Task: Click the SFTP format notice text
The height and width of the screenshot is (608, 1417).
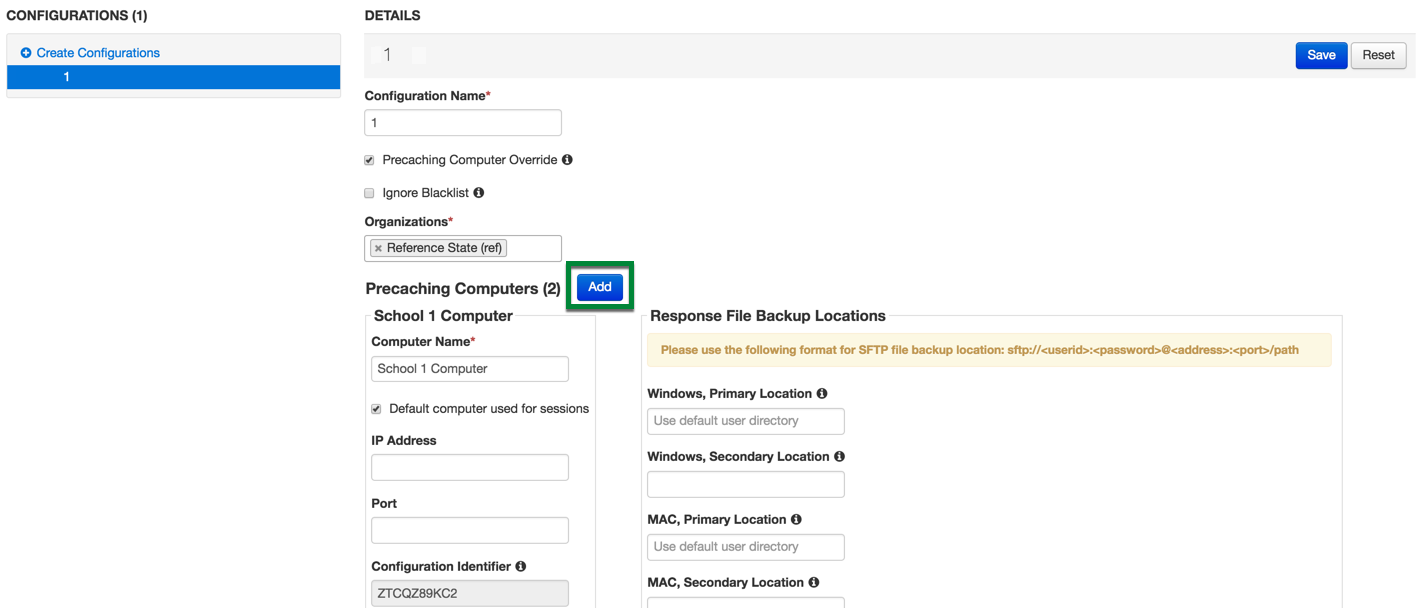Action: pyautogui.click(x=980, y=350)
